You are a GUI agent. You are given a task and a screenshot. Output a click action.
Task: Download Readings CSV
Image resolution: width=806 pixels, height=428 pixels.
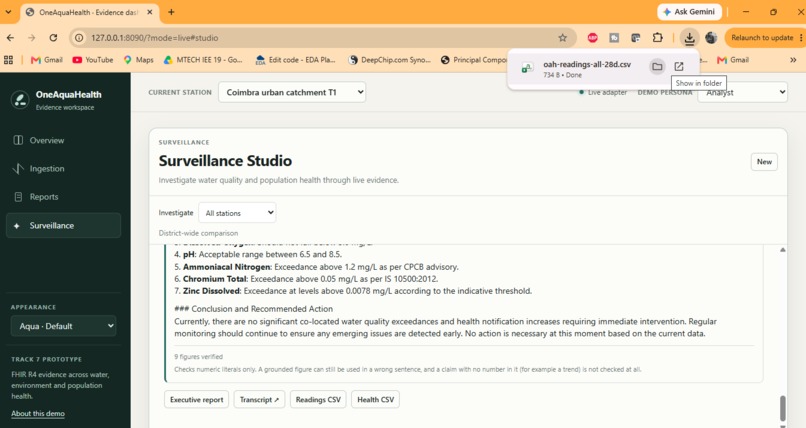click(318, 400)
